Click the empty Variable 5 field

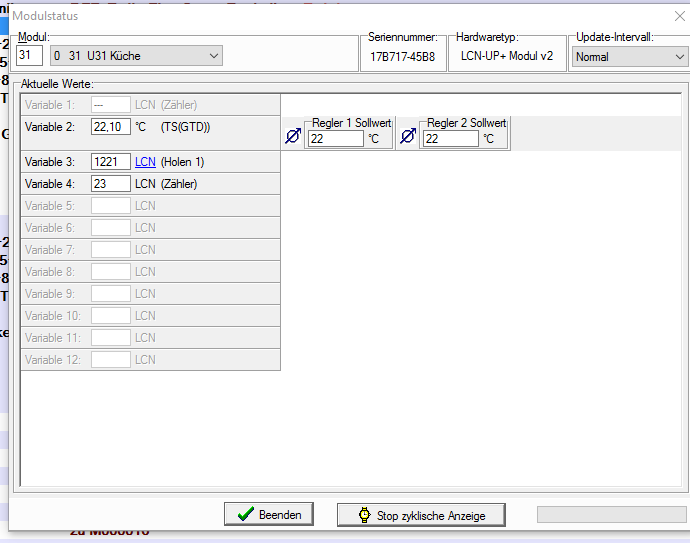[x=110, y=206]
